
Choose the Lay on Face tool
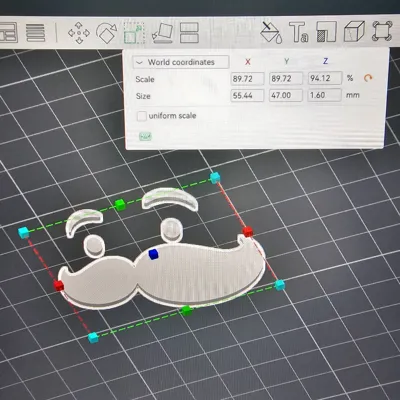pos(162,33)
